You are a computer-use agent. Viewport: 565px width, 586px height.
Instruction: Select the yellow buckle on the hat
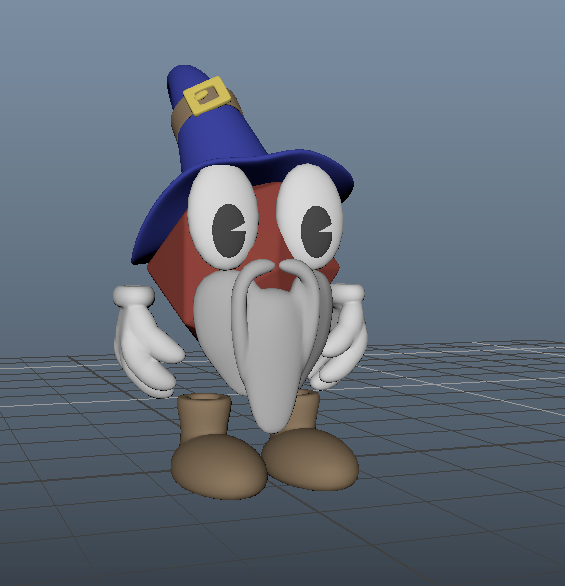pos(207,96)
